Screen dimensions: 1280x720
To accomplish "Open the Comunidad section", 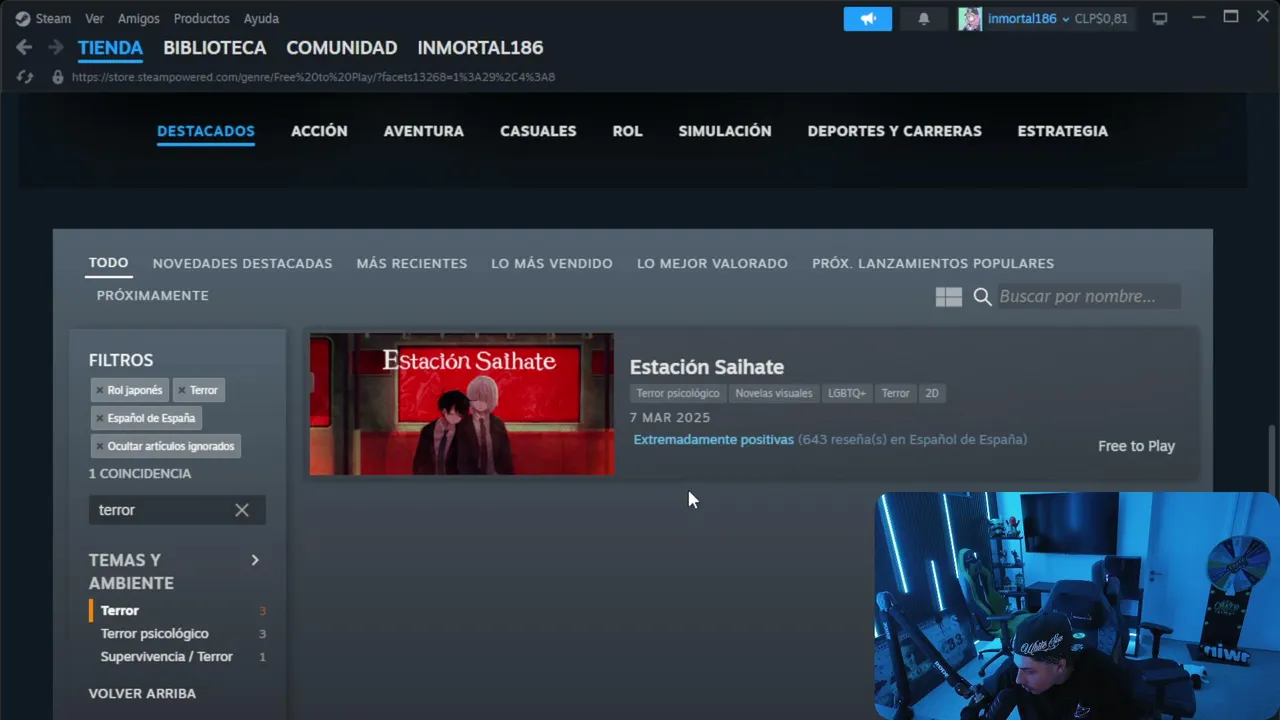I will (x=342, y=48).
